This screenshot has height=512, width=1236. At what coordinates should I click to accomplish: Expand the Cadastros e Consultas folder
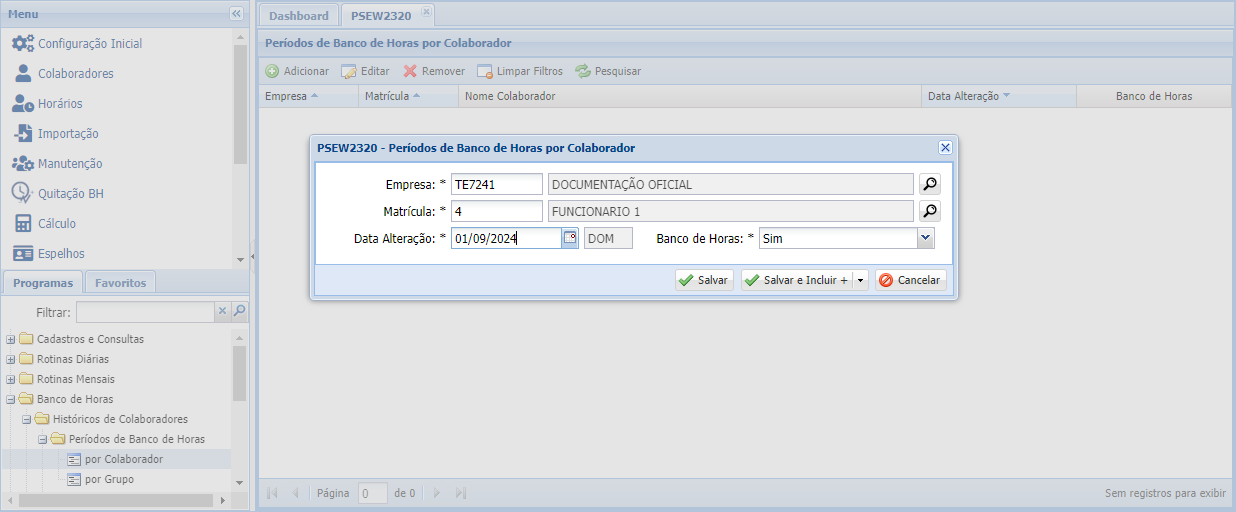[x=11, y=339]
